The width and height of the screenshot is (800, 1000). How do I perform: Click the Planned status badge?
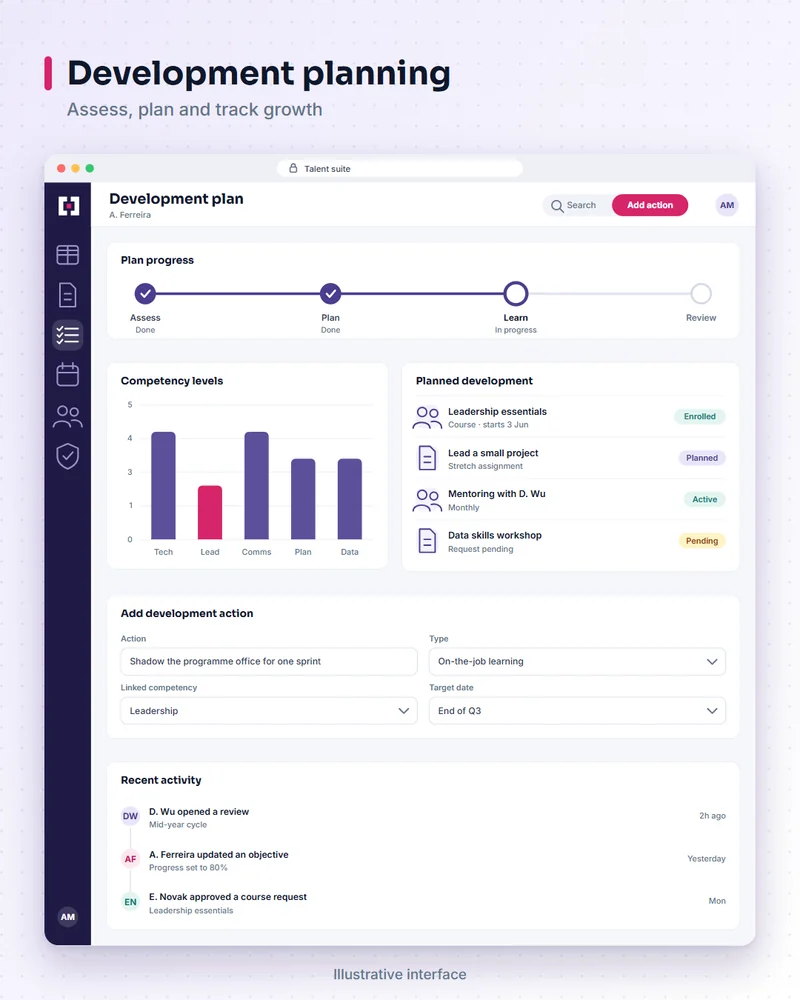point(702,458)
